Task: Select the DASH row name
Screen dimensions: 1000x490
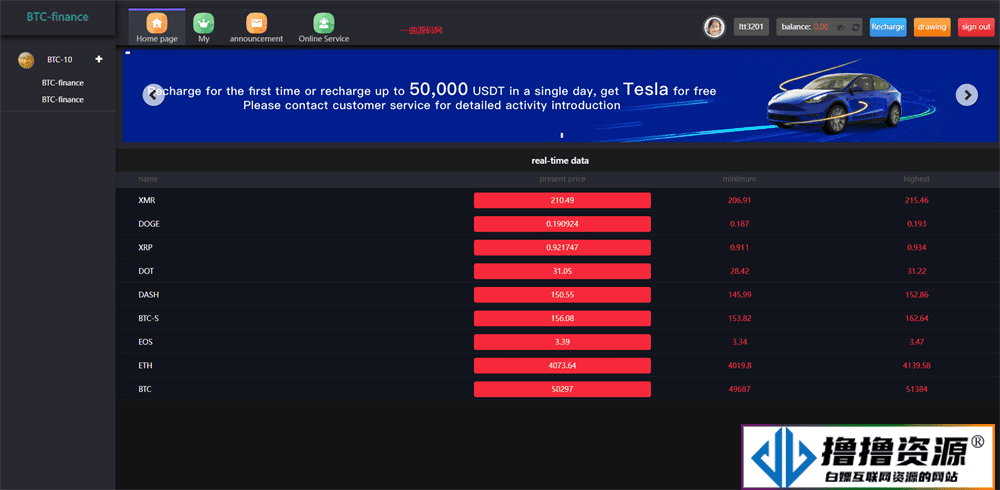Action: [x=149, y=295]
